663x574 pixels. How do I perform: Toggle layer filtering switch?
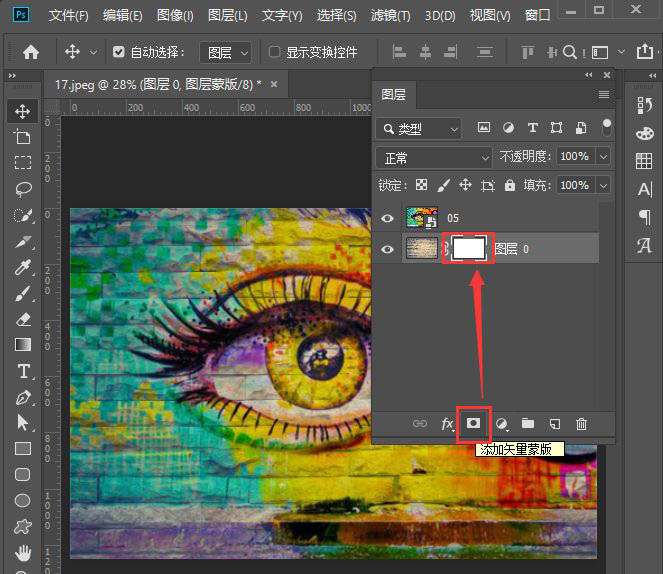click(607, 127)
